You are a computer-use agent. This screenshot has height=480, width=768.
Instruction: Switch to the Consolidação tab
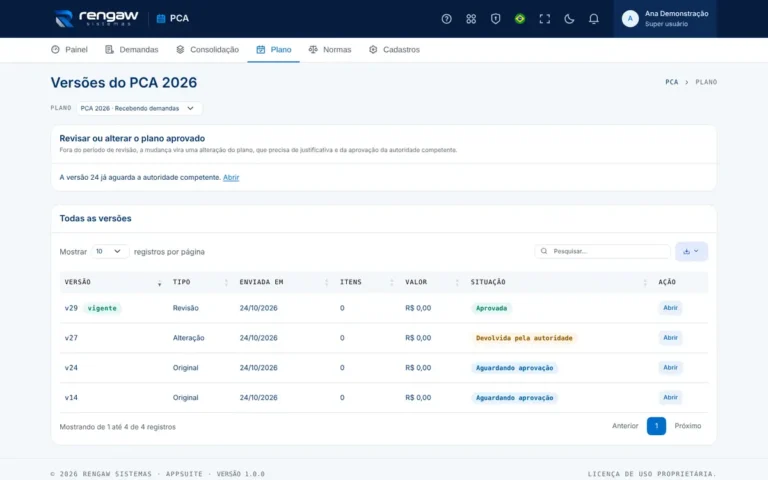point(207,49)
